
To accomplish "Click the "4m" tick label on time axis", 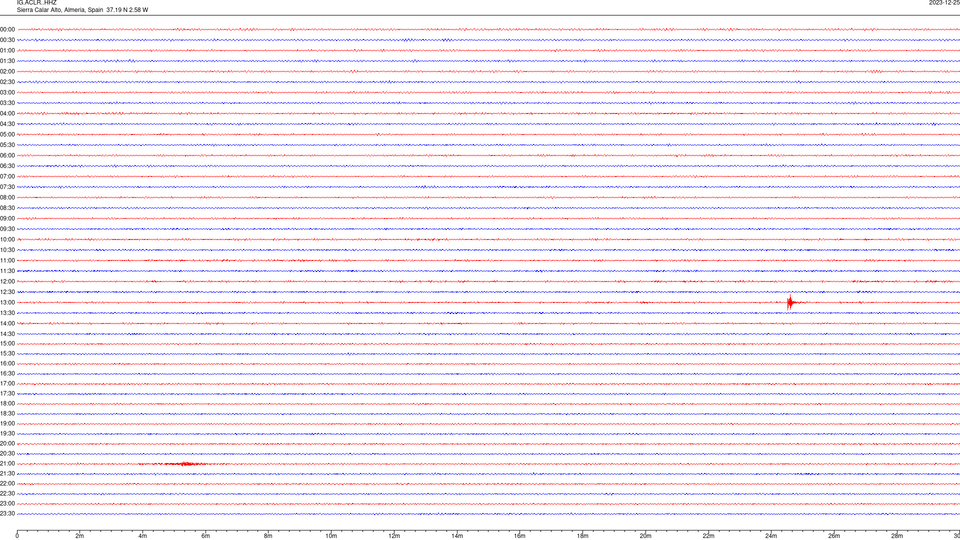I will tap(143, 536).
